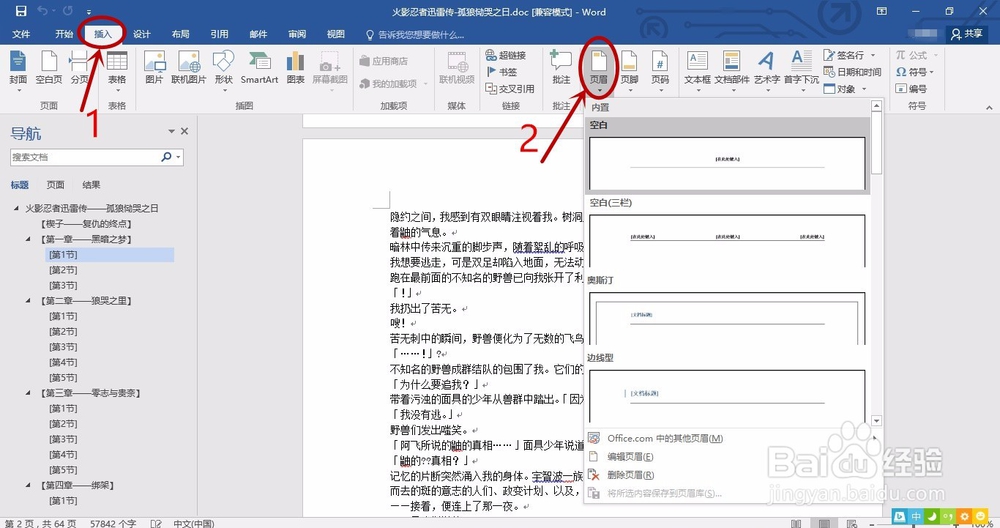Switch to the Layout (布局) tab
This screenshot has height=528, width=1000.
coord(180,34)
